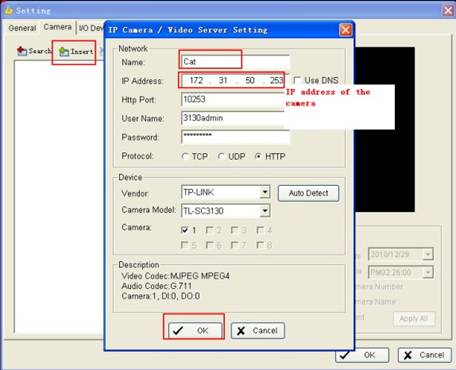
Task: Switch to the Camera tab
Action: pos(58,27)
